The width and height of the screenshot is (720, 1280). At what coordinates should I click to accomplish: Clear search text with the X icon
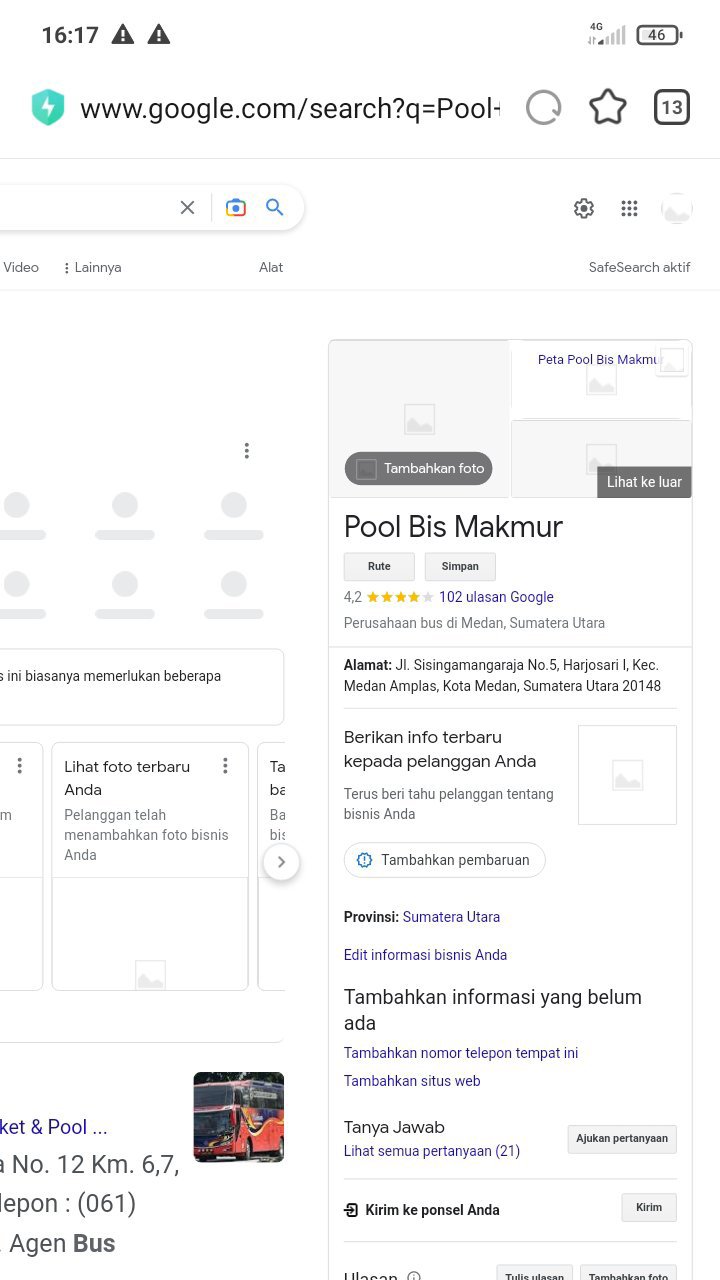tap(187, 207)
